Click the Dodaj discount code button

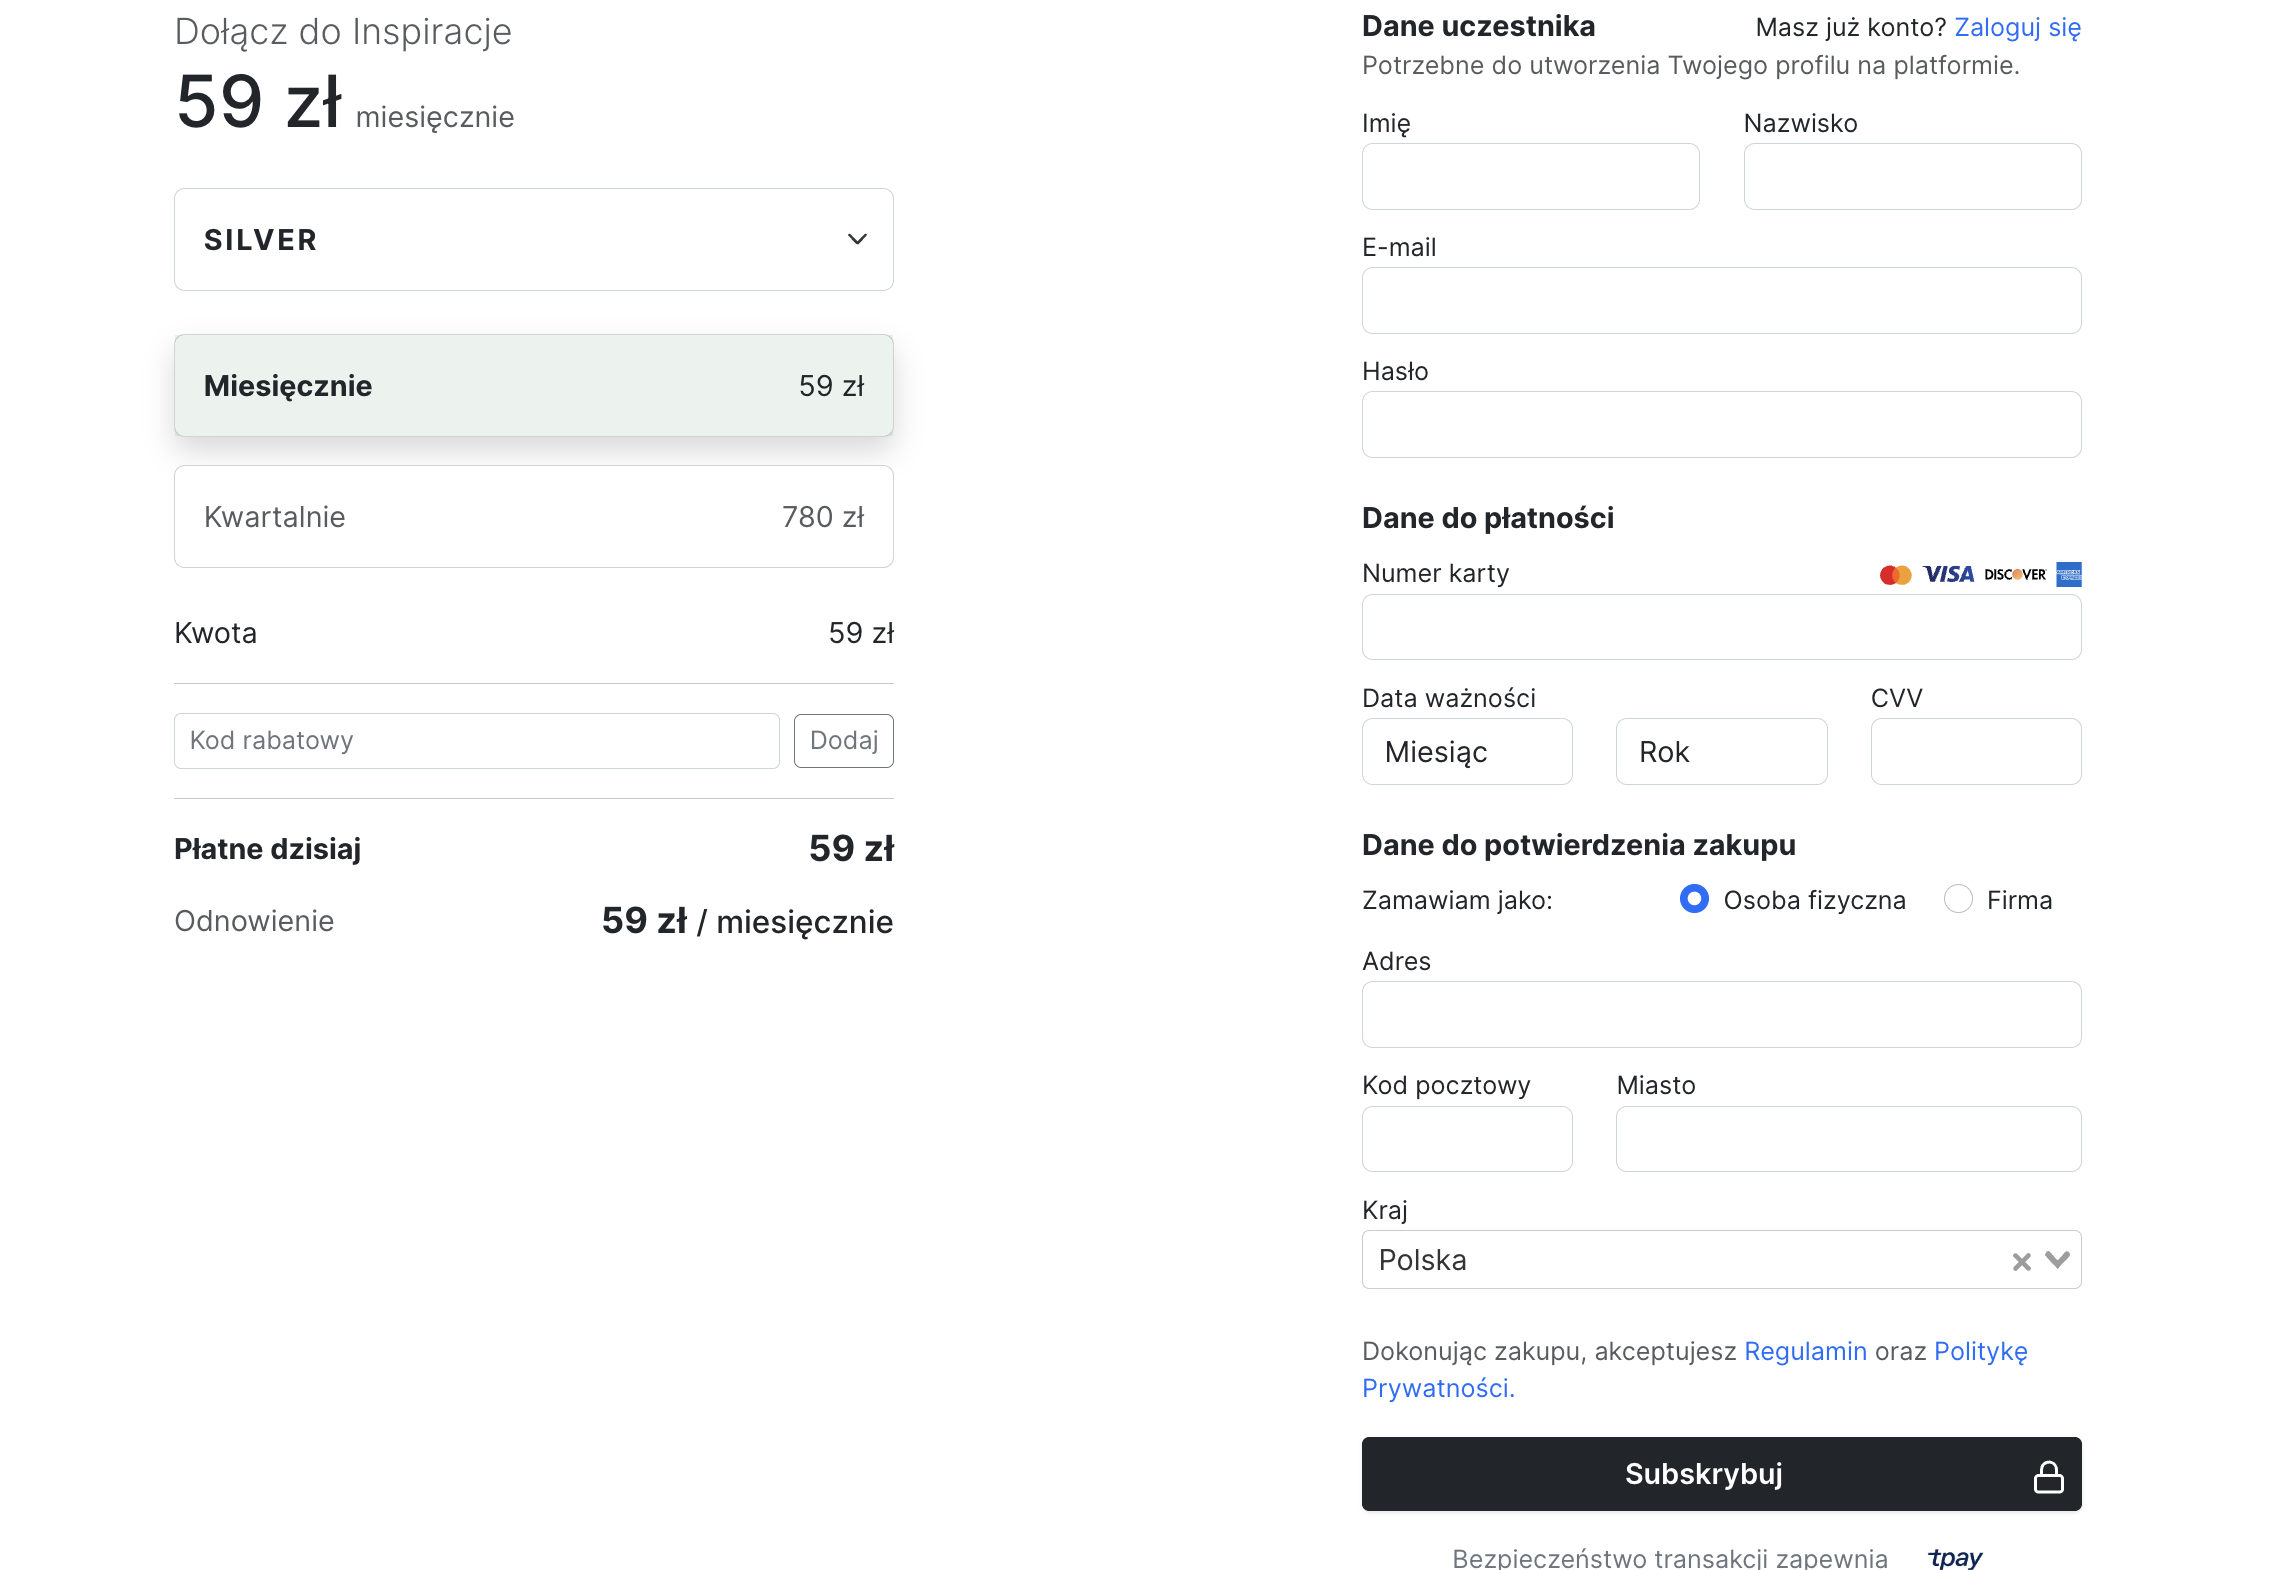[x=843, y=741]
